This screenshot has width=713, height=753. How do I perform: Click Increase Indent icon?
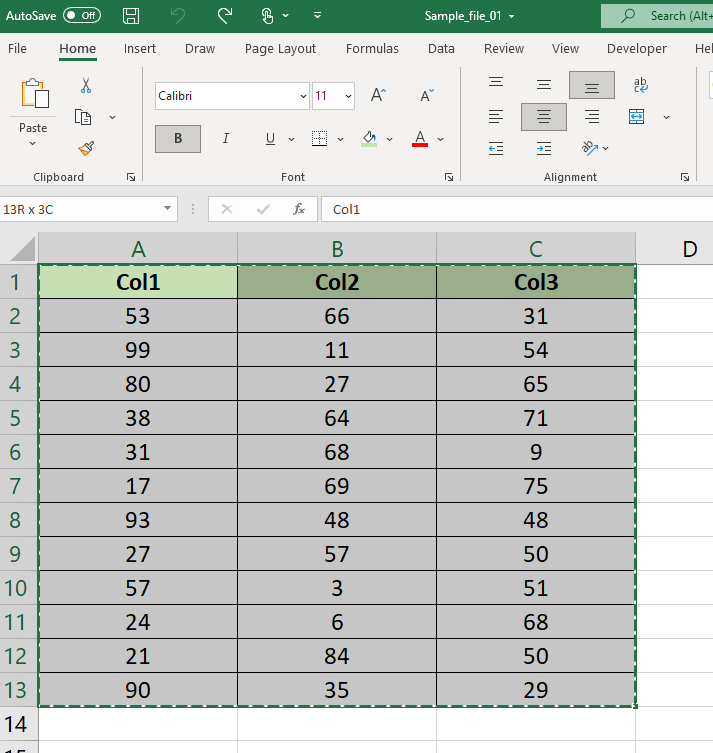(544, 148)
